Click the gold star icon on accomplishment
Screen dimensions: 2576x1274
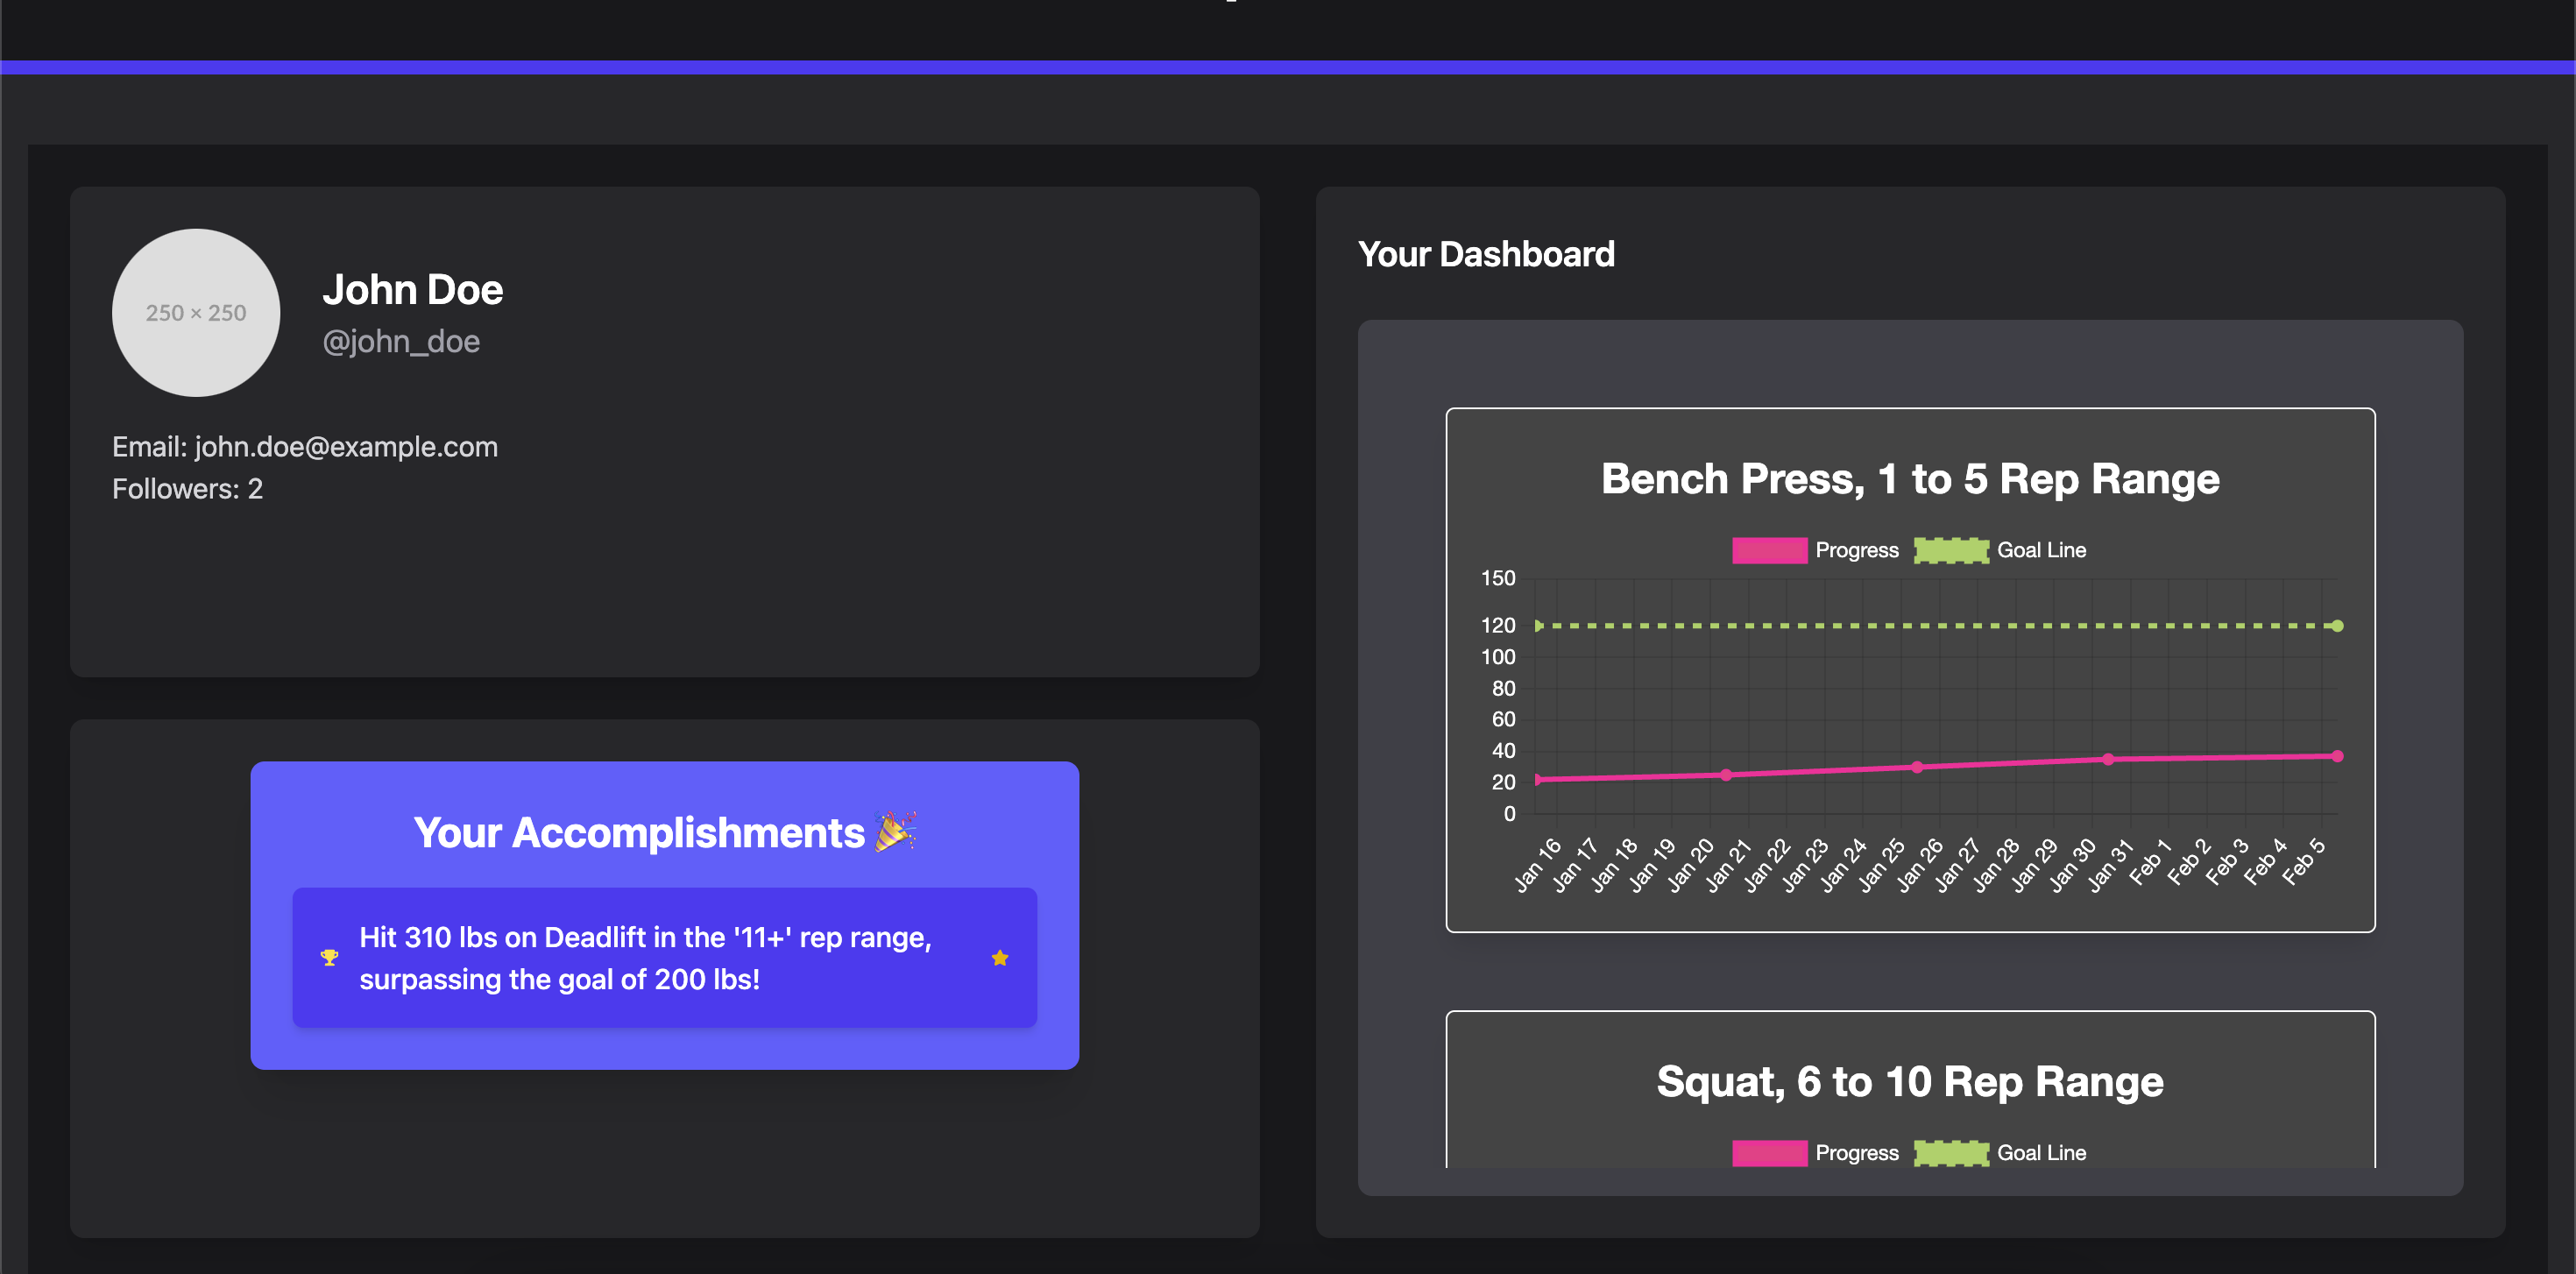[999, 958]
